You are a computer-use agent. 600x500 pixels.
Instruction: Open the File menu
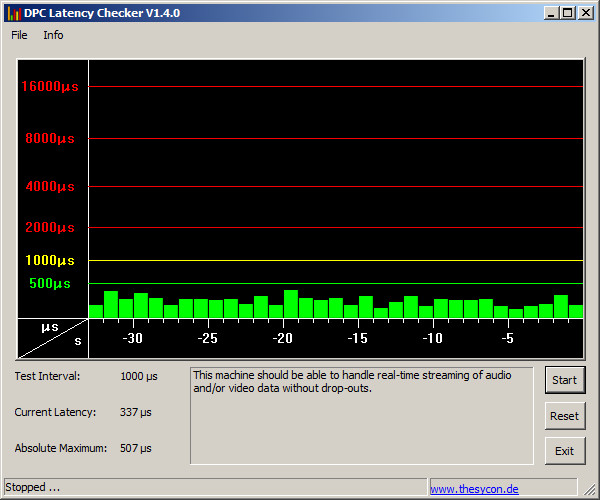(x=19, y=35)
